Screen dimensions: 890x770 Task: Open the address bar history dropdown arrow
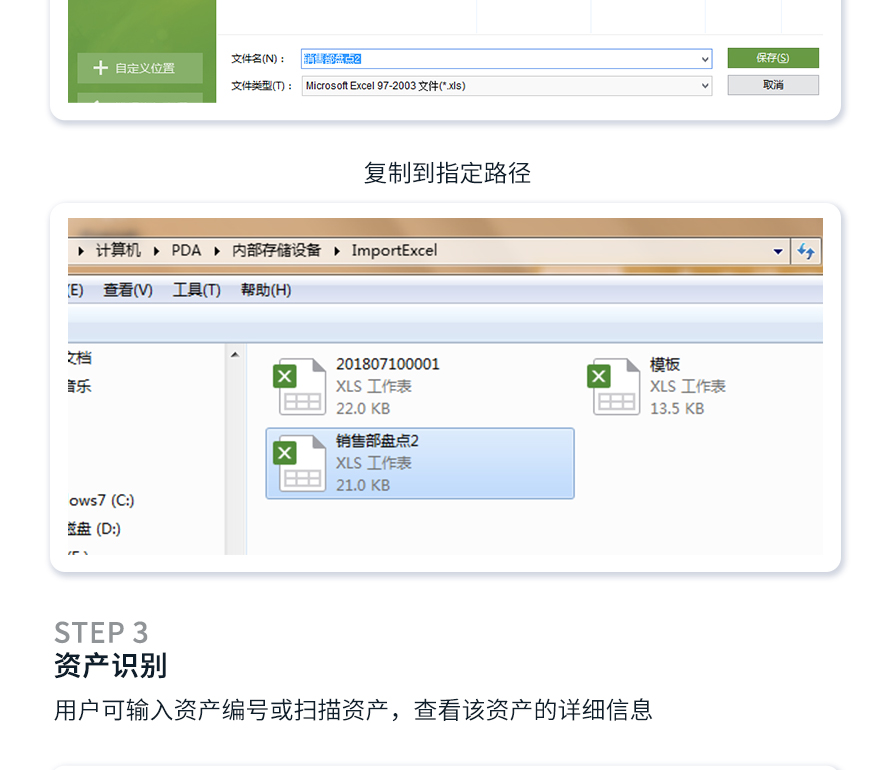point(778,251)
